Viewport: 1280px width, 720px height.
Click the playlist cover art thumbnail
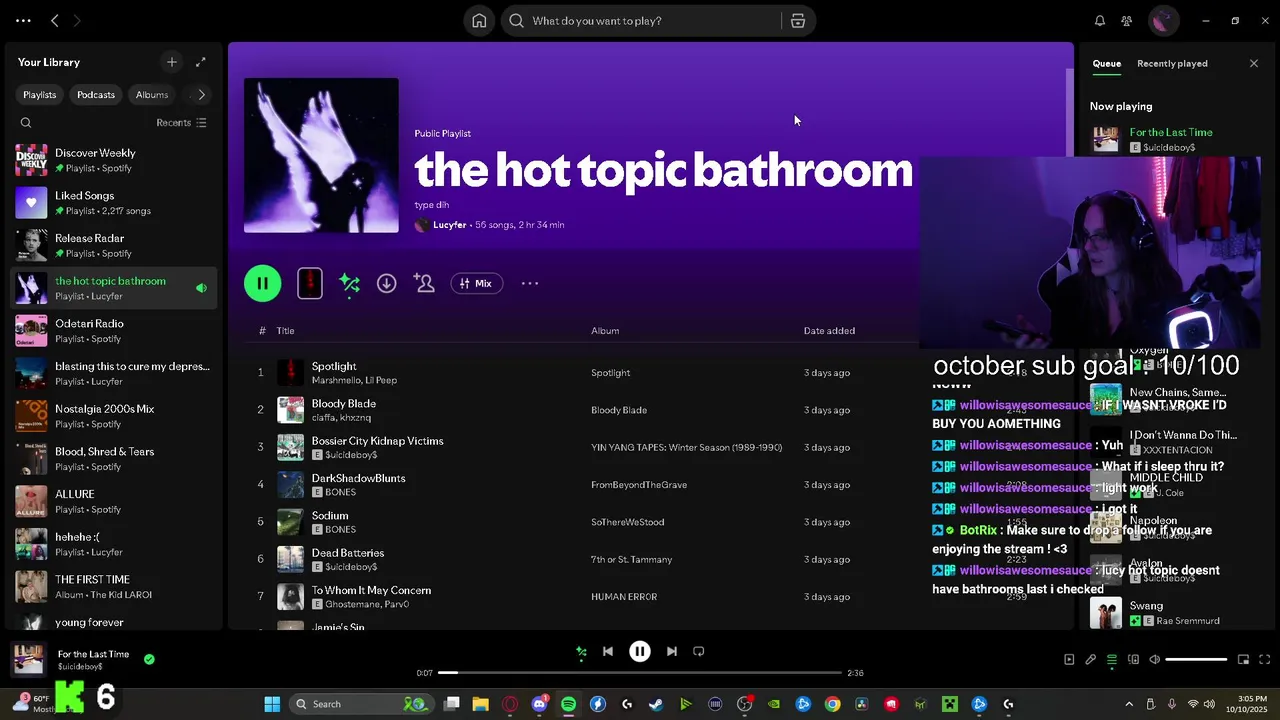tap(321, 155)
